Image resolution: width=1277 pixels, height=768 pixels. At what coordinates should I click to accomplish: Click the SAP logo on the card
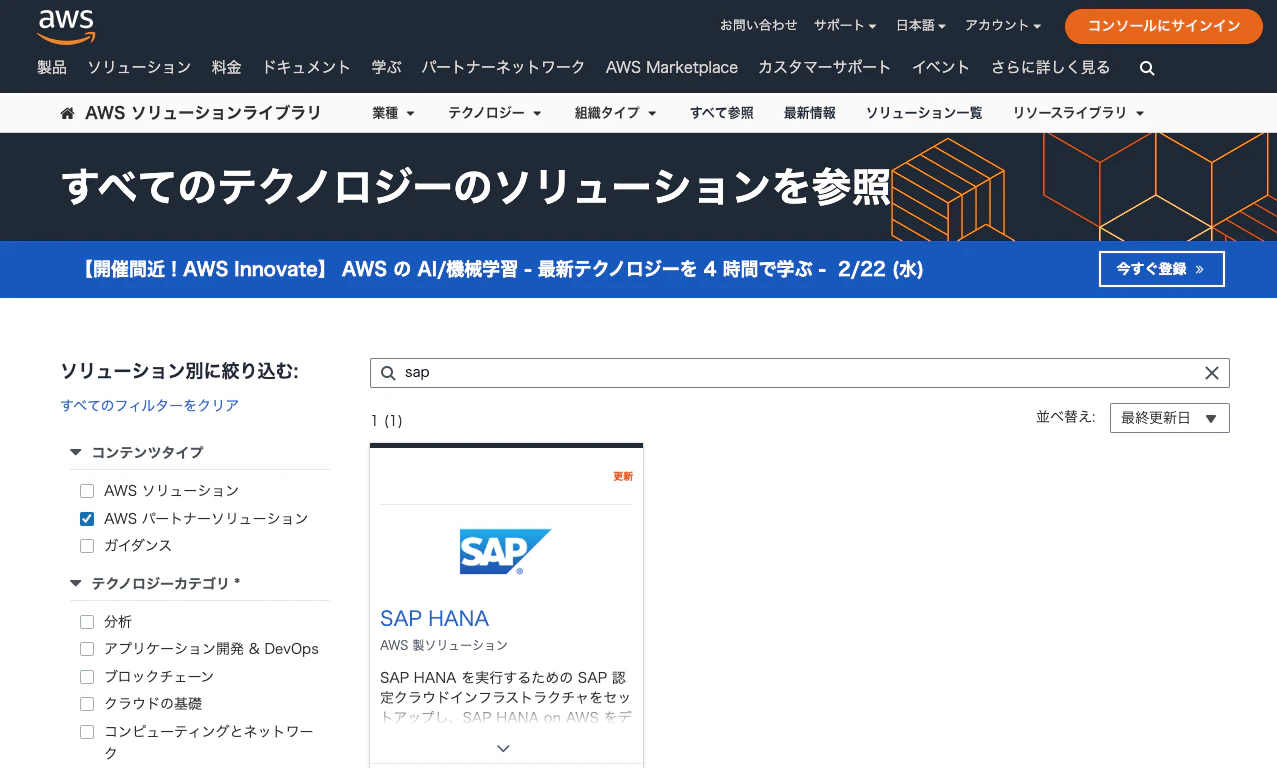pos(505,551)
